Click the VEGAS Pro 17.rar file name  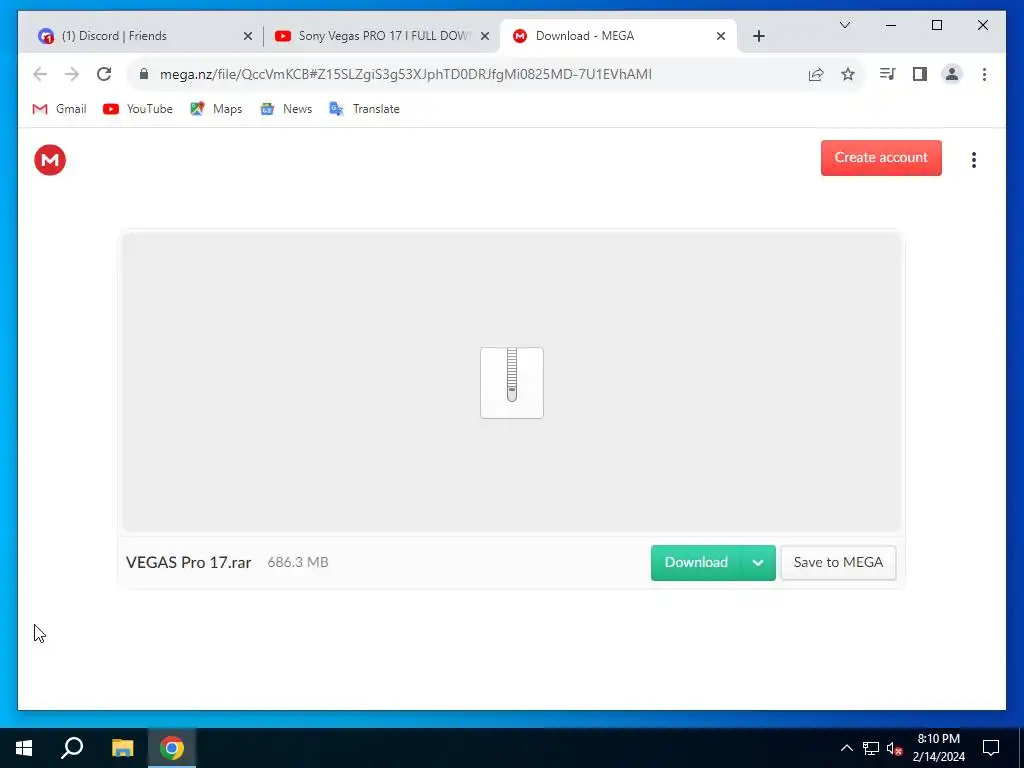189,563
